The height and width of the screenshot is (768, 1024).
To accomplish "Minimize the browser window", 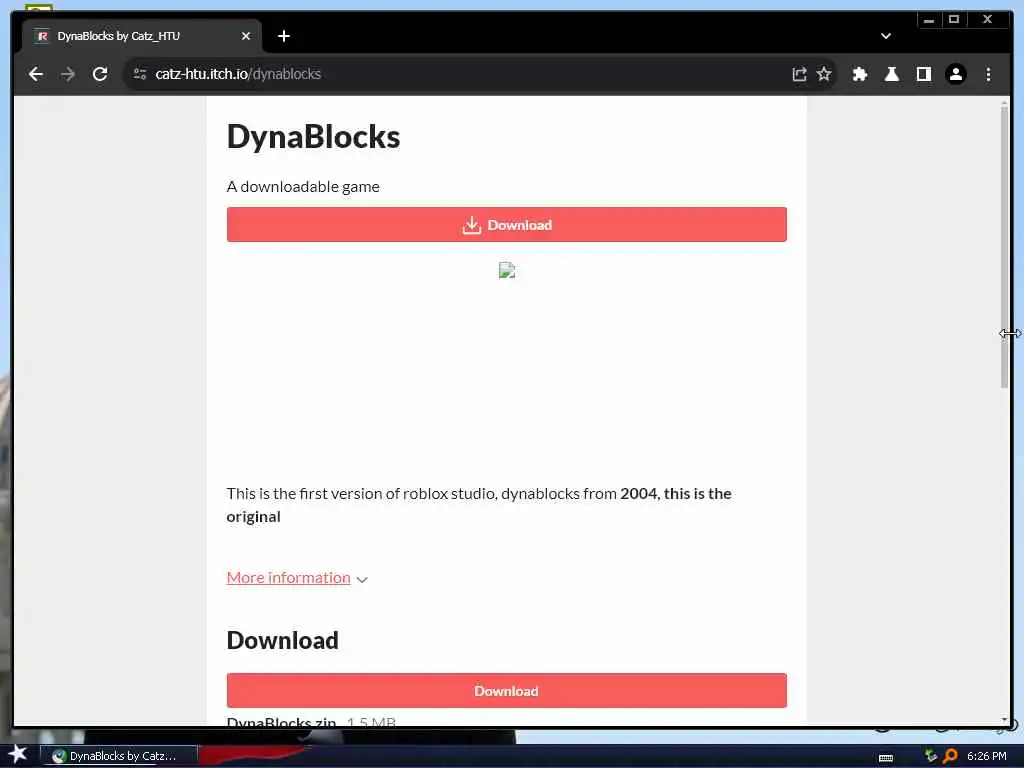I will point(929,20).
